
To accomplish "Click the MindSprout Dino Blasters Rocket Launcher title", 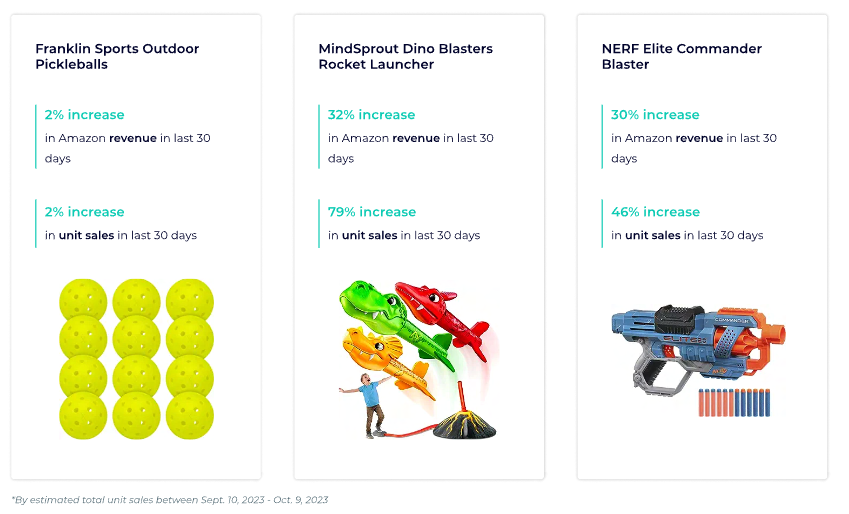I will [x=405, y=56].
